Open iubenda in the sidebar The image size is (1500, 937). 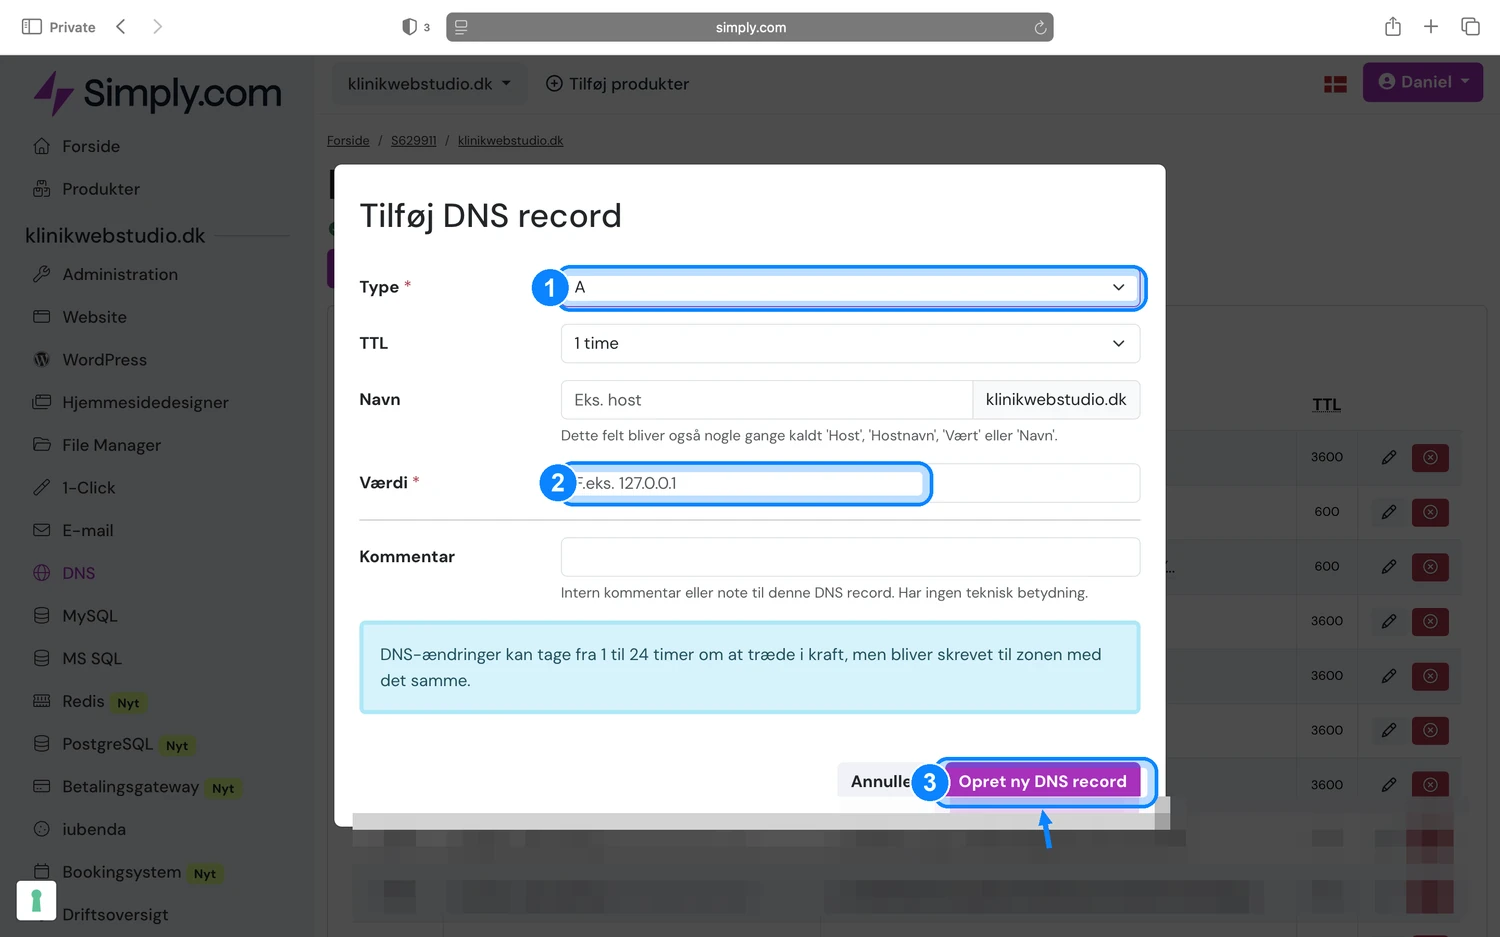[x=93, y=830]
